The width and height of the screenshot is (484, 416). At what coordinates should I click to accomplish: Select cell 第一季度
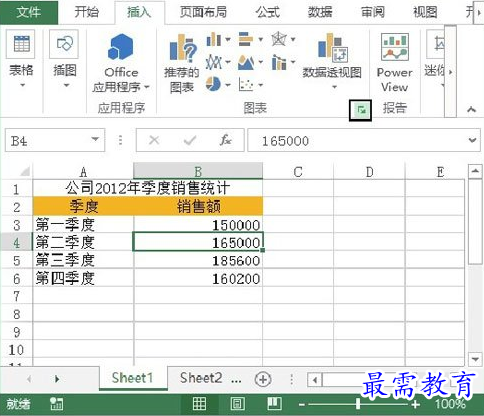(x=83, y=225)
